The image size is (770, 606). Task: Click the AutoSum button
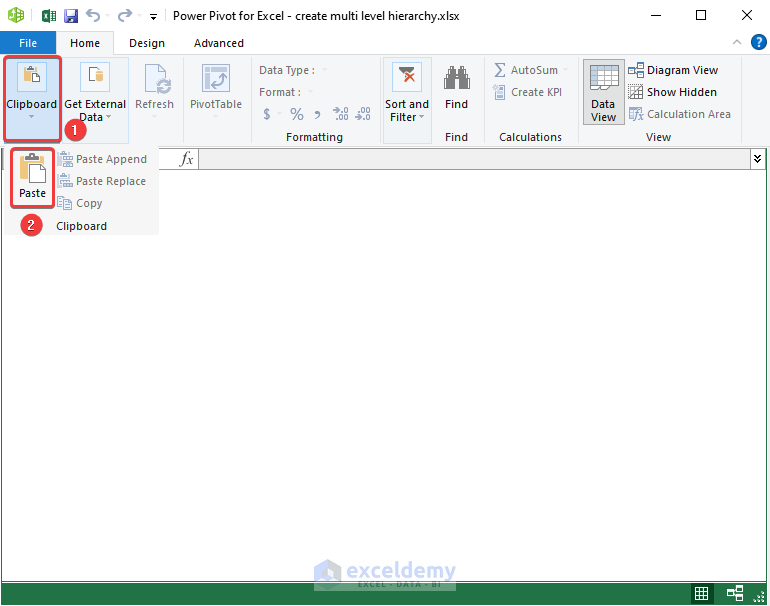[526, 70]
